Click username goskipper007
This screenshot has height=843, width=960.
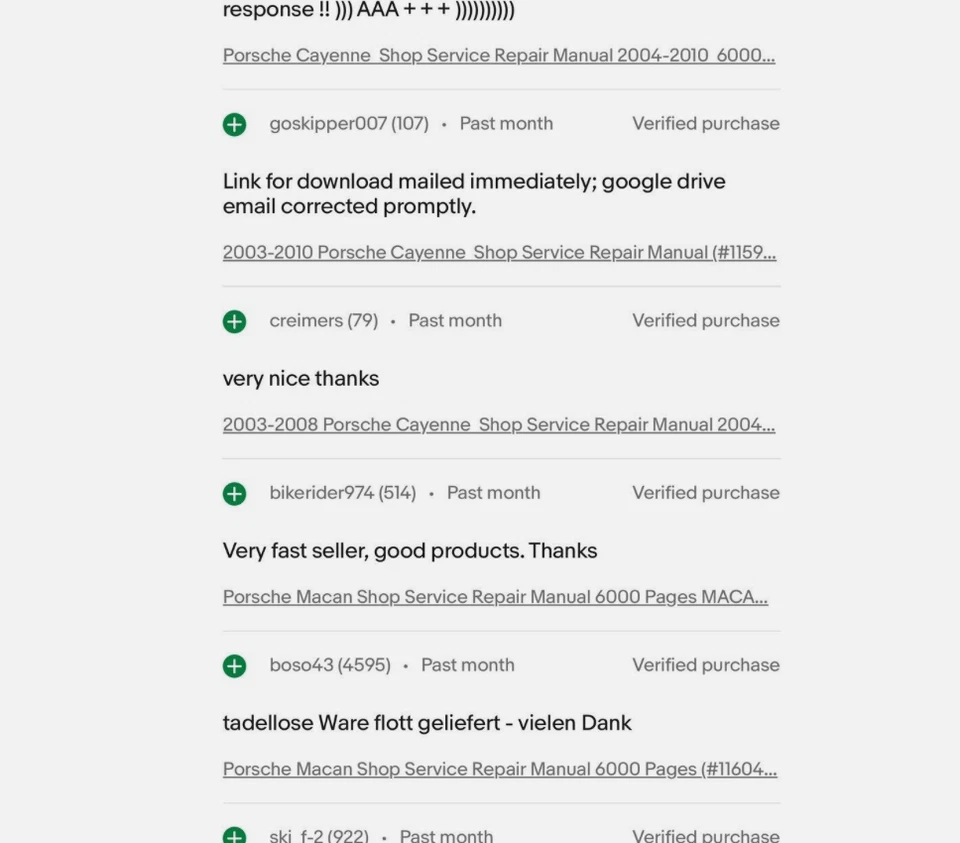point(328,124)
